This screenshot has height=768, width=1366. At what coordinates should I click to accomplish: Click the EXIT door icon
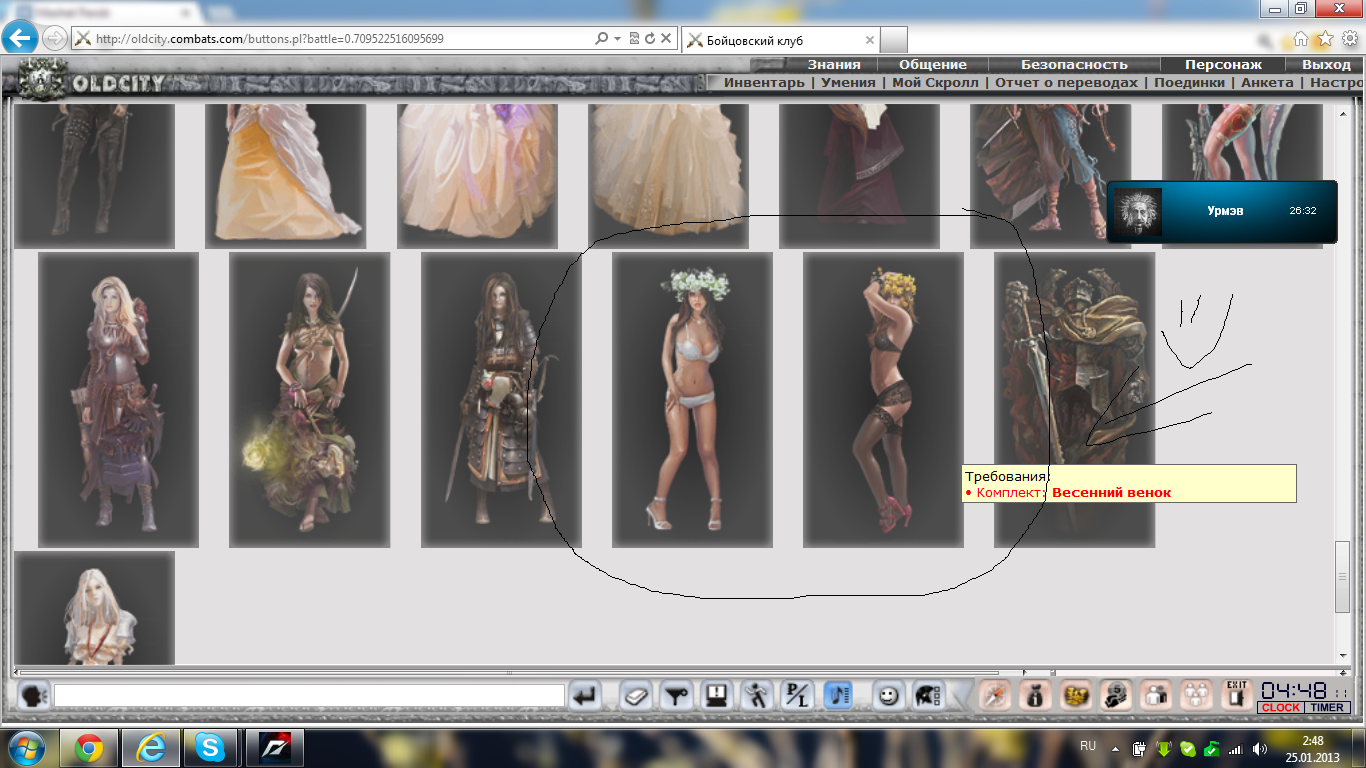point(1238,695)
